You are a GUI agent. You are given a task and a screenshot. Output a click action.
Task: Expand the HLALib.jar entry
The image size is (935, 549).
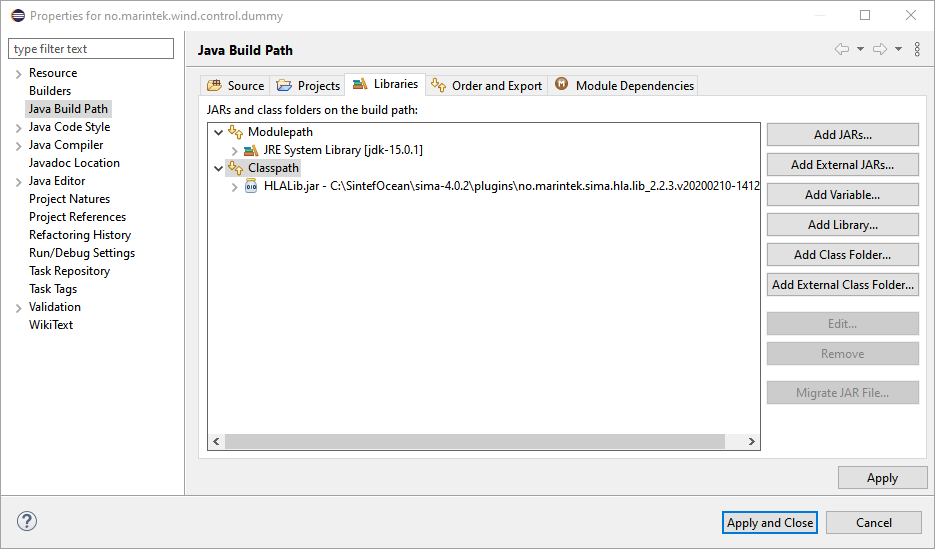234,186
